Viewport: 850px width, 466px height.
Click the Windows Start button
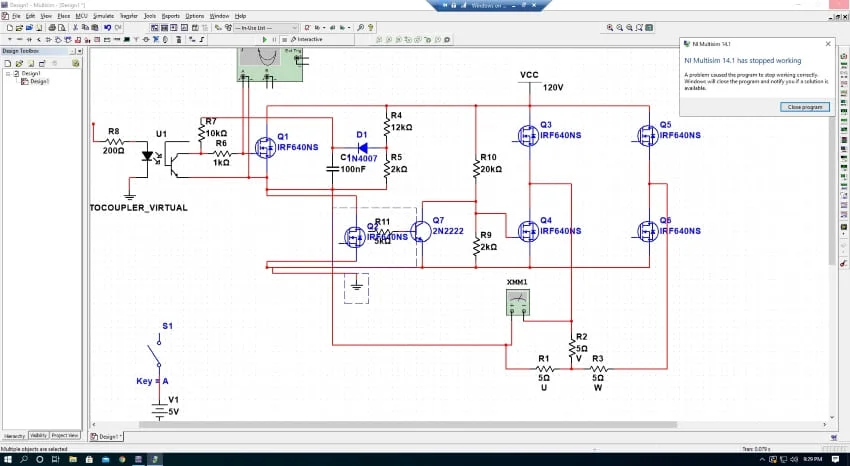click(9, 458)
